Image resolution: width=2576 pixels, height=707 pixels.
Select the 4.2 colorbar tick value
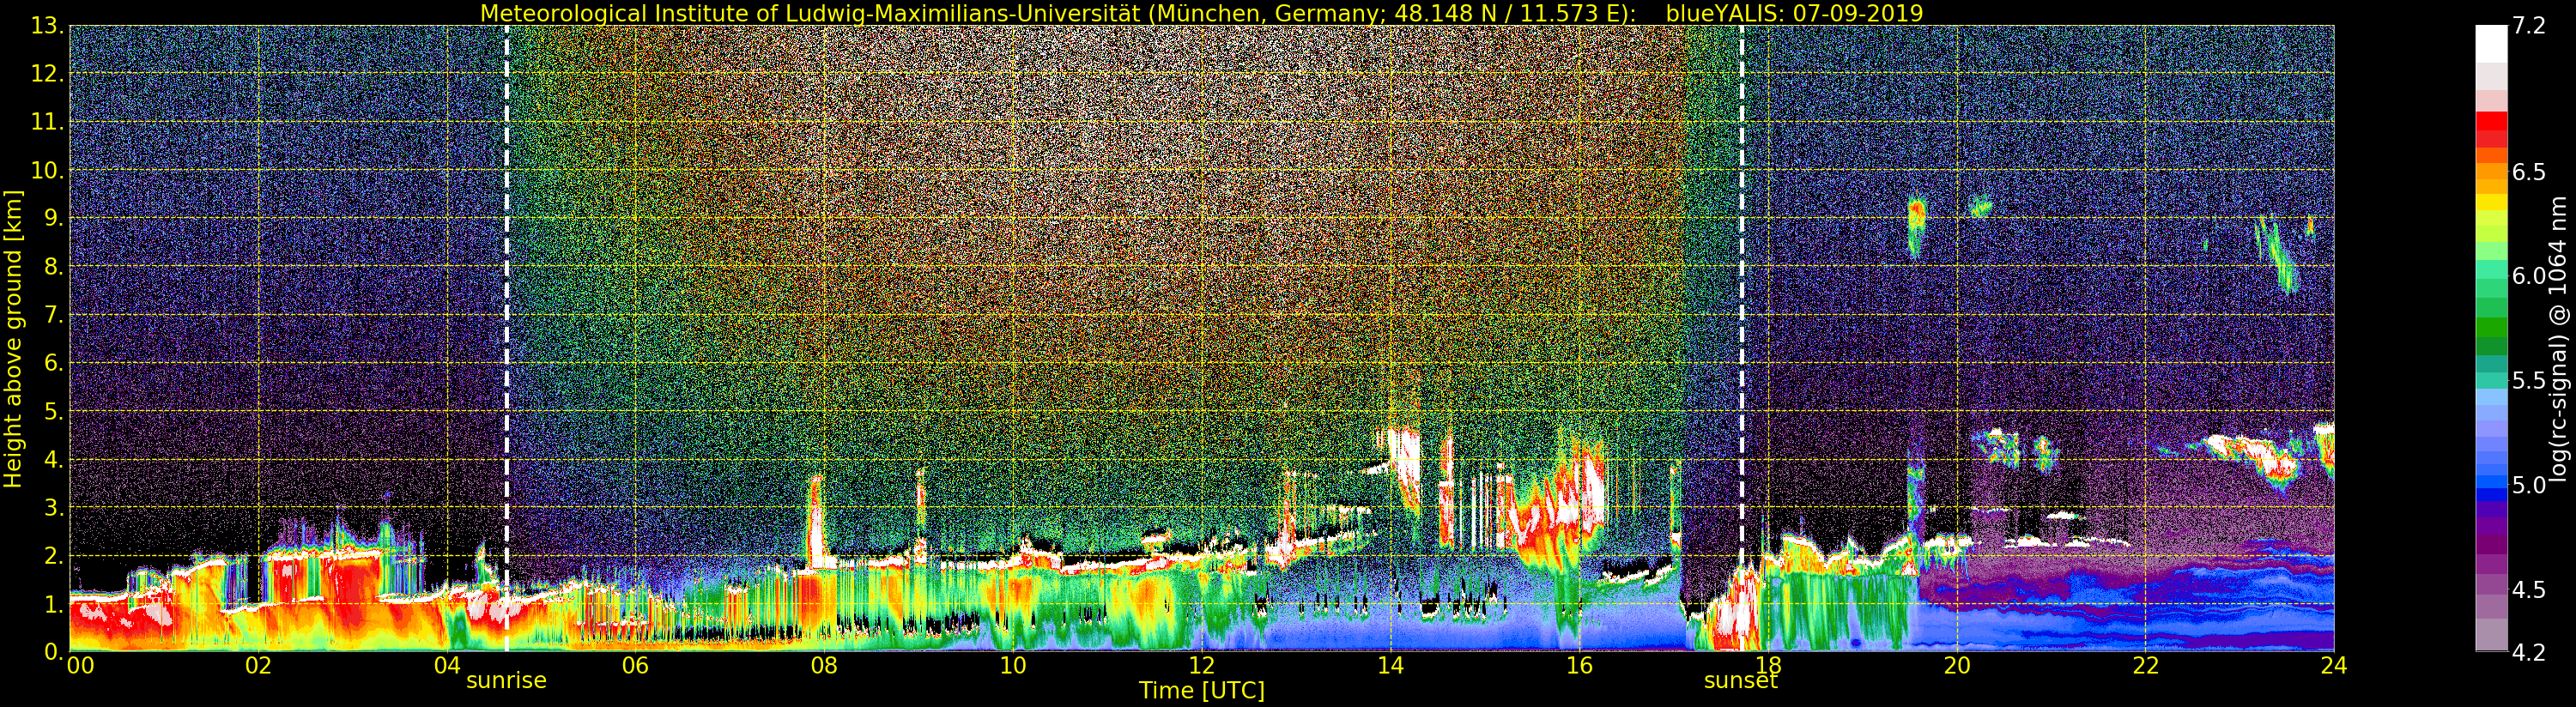point(2529,652)
